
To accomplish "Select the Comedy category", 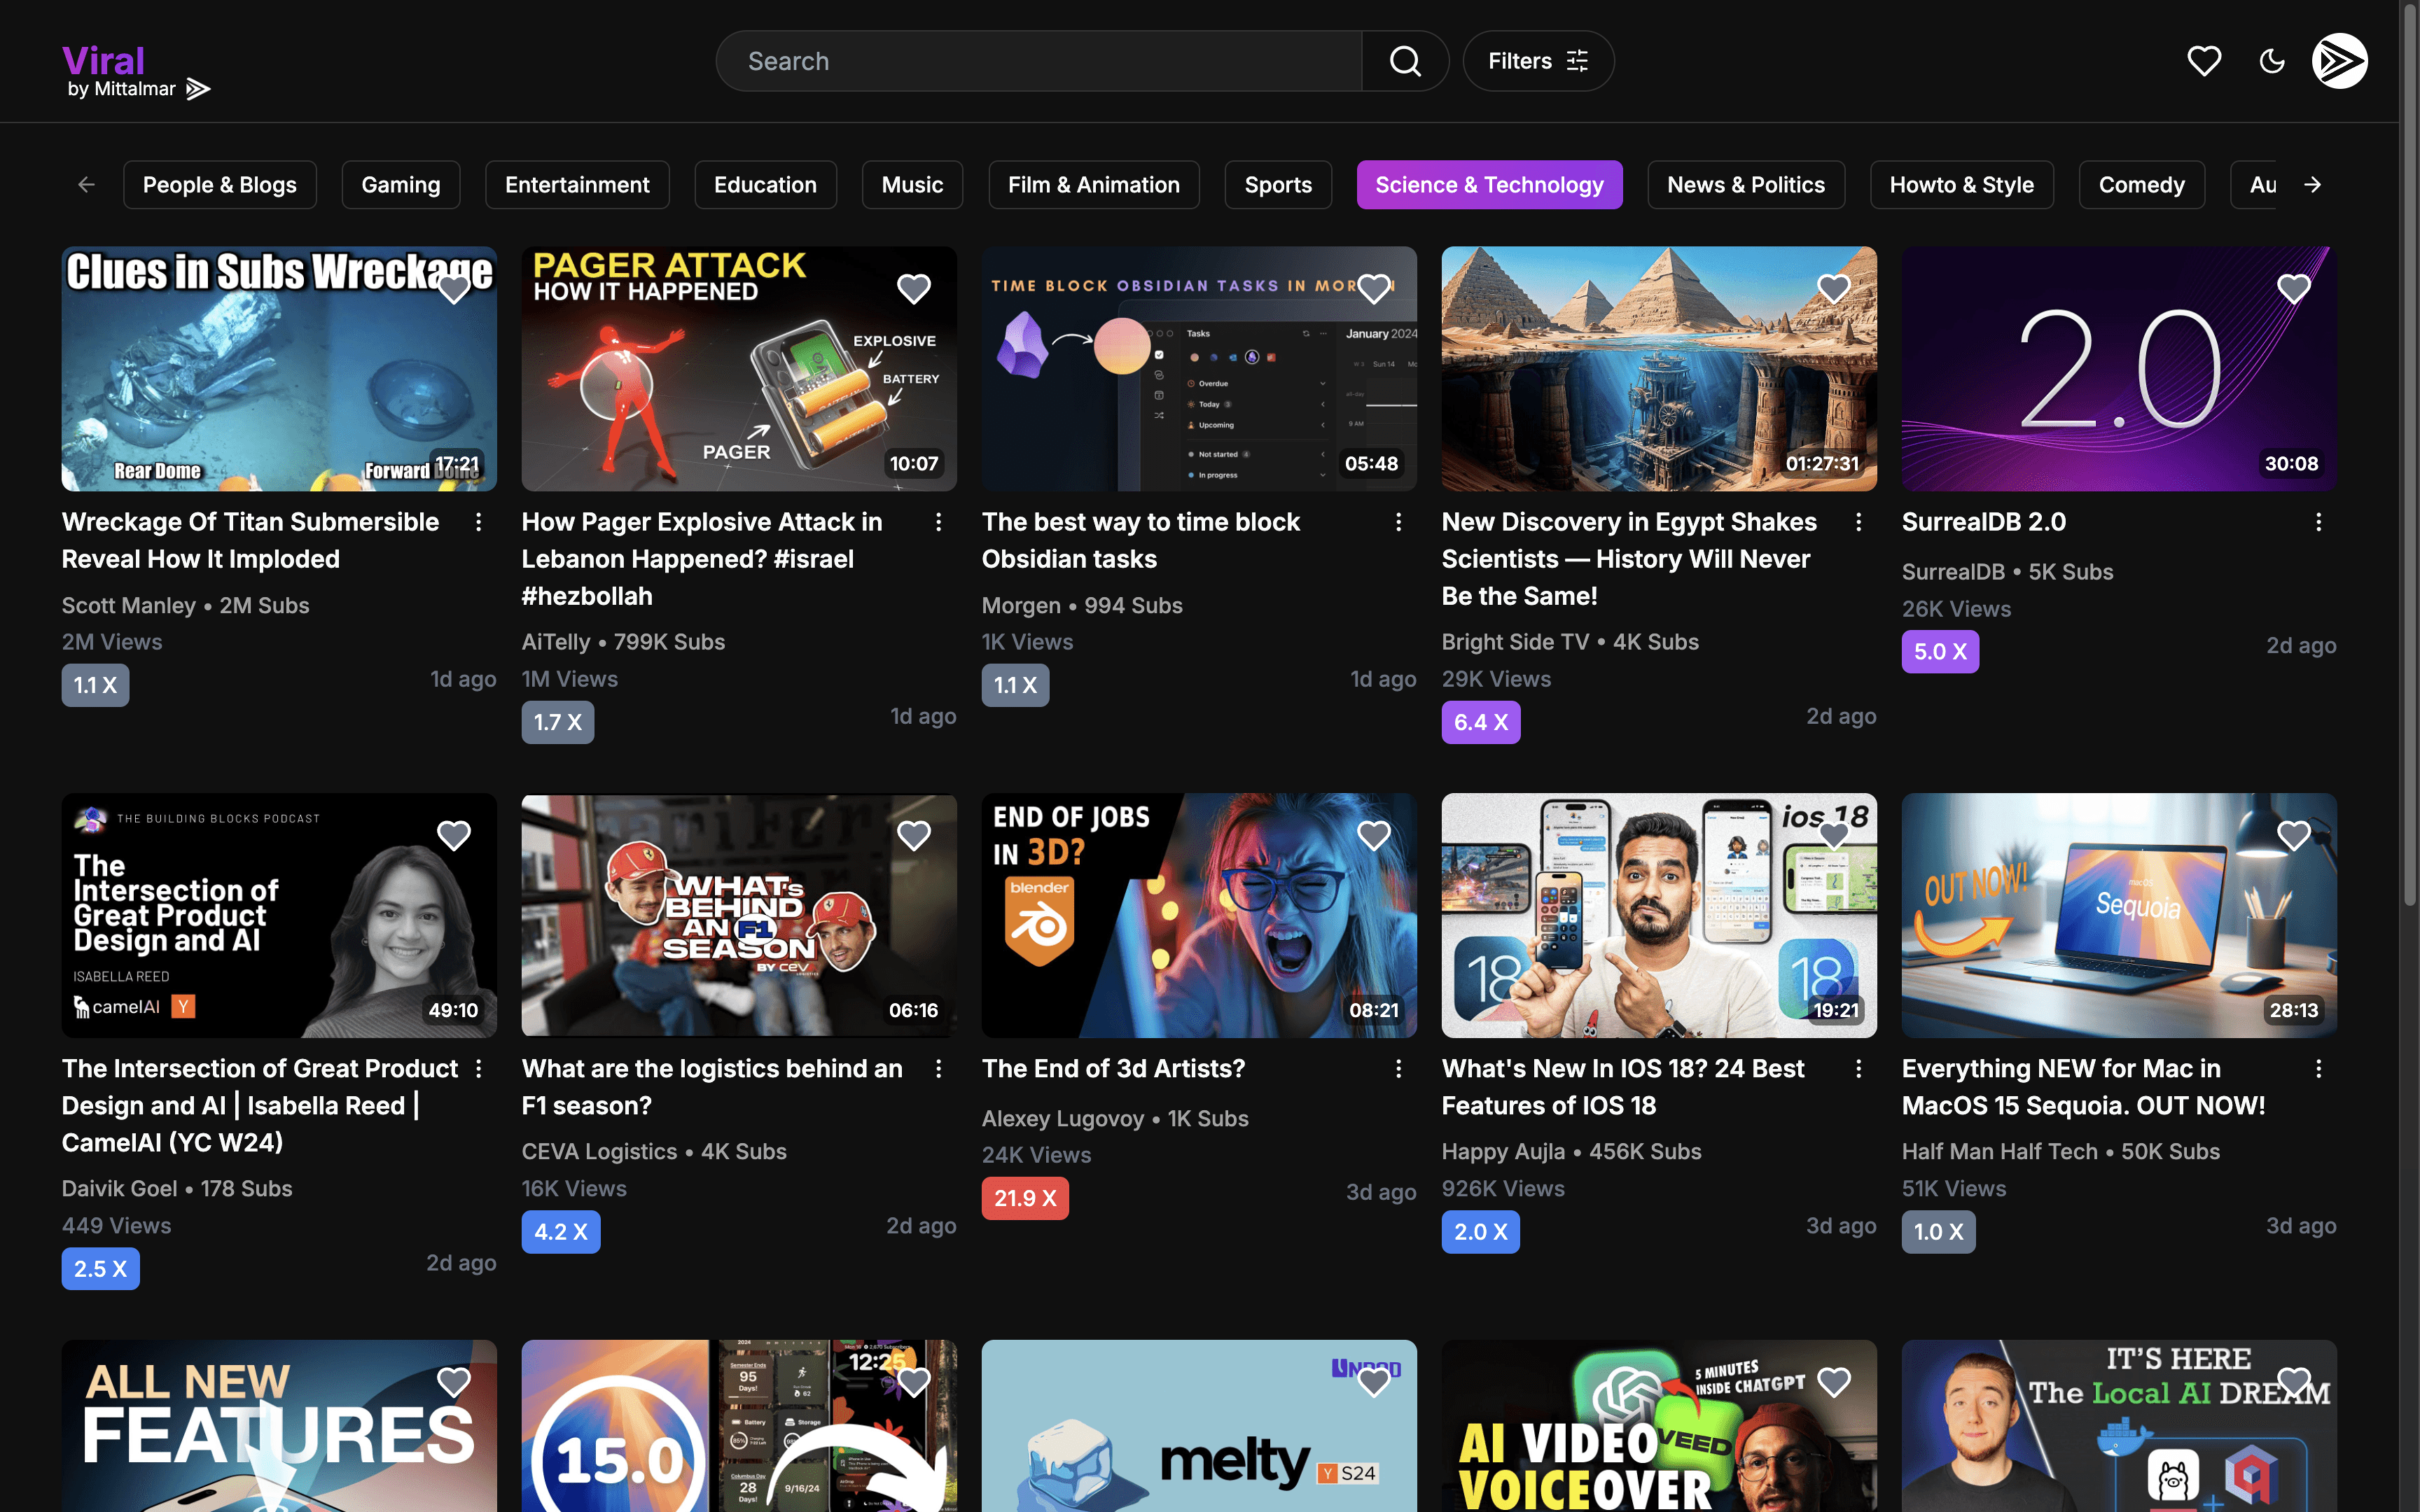I will pos(2142,185).
